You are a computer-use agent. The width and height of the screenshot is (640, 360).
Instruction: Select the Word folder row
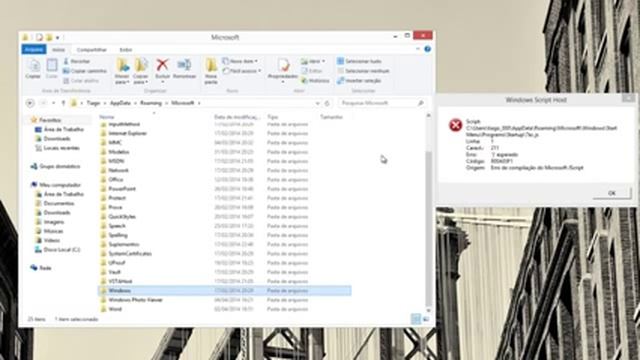(224, 309)
